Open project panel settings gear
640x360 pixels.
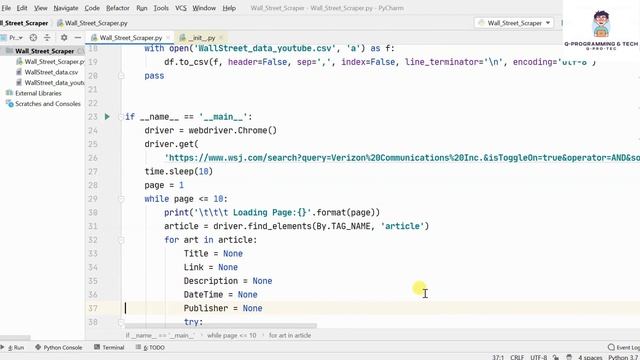[64, 38]
